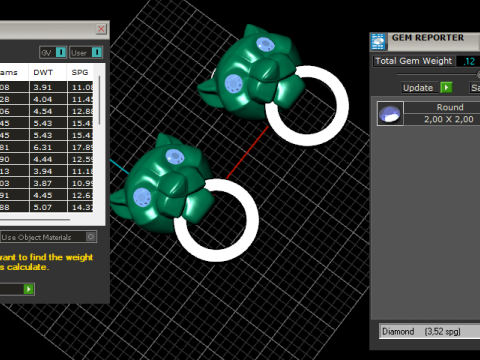
Task: Click the Total Gem Weight label
Action: tap(413, 61)
